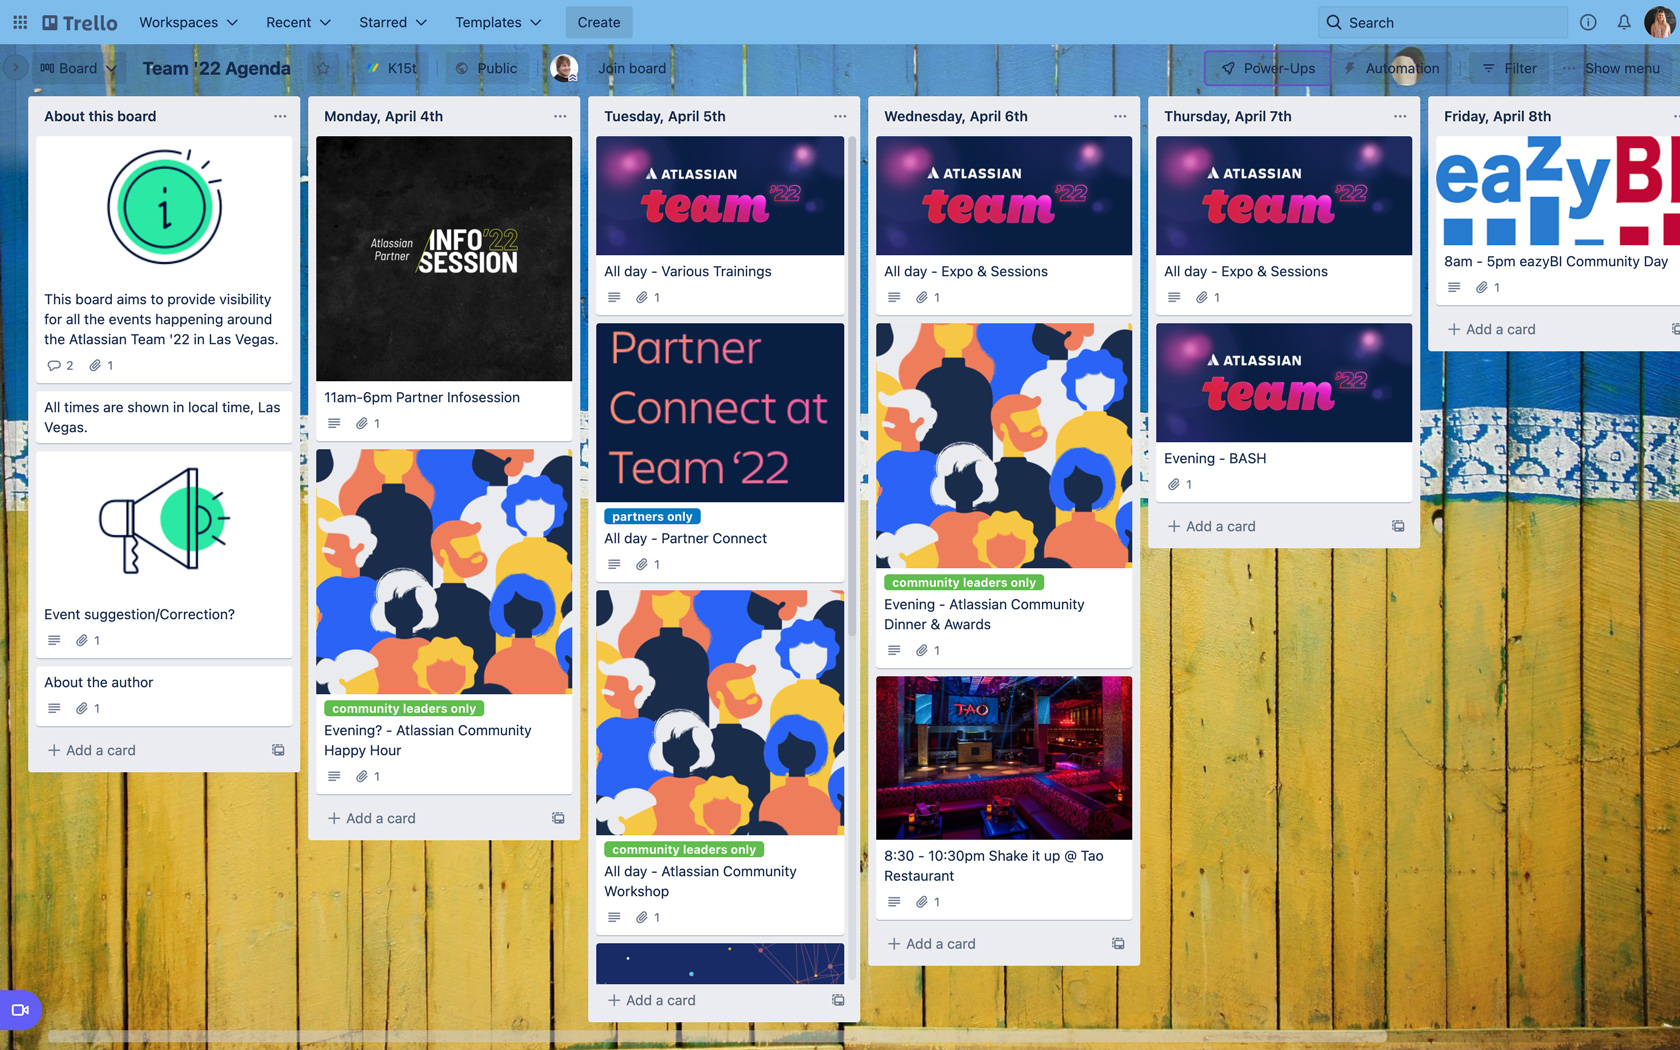The height and width of the screenshot is (1050, 1680).
Task: Click the Trello home logo
Action: [80, 22]
